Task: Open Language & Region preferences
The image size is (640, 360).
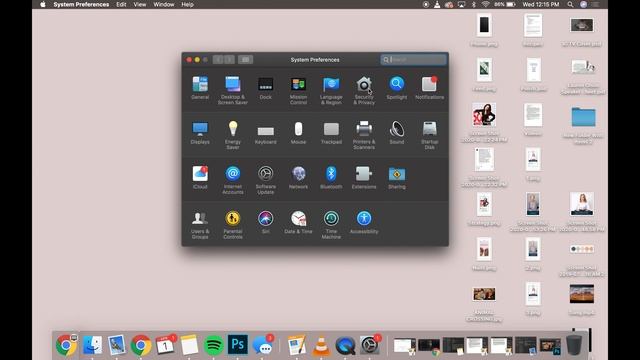Action: 331,90
